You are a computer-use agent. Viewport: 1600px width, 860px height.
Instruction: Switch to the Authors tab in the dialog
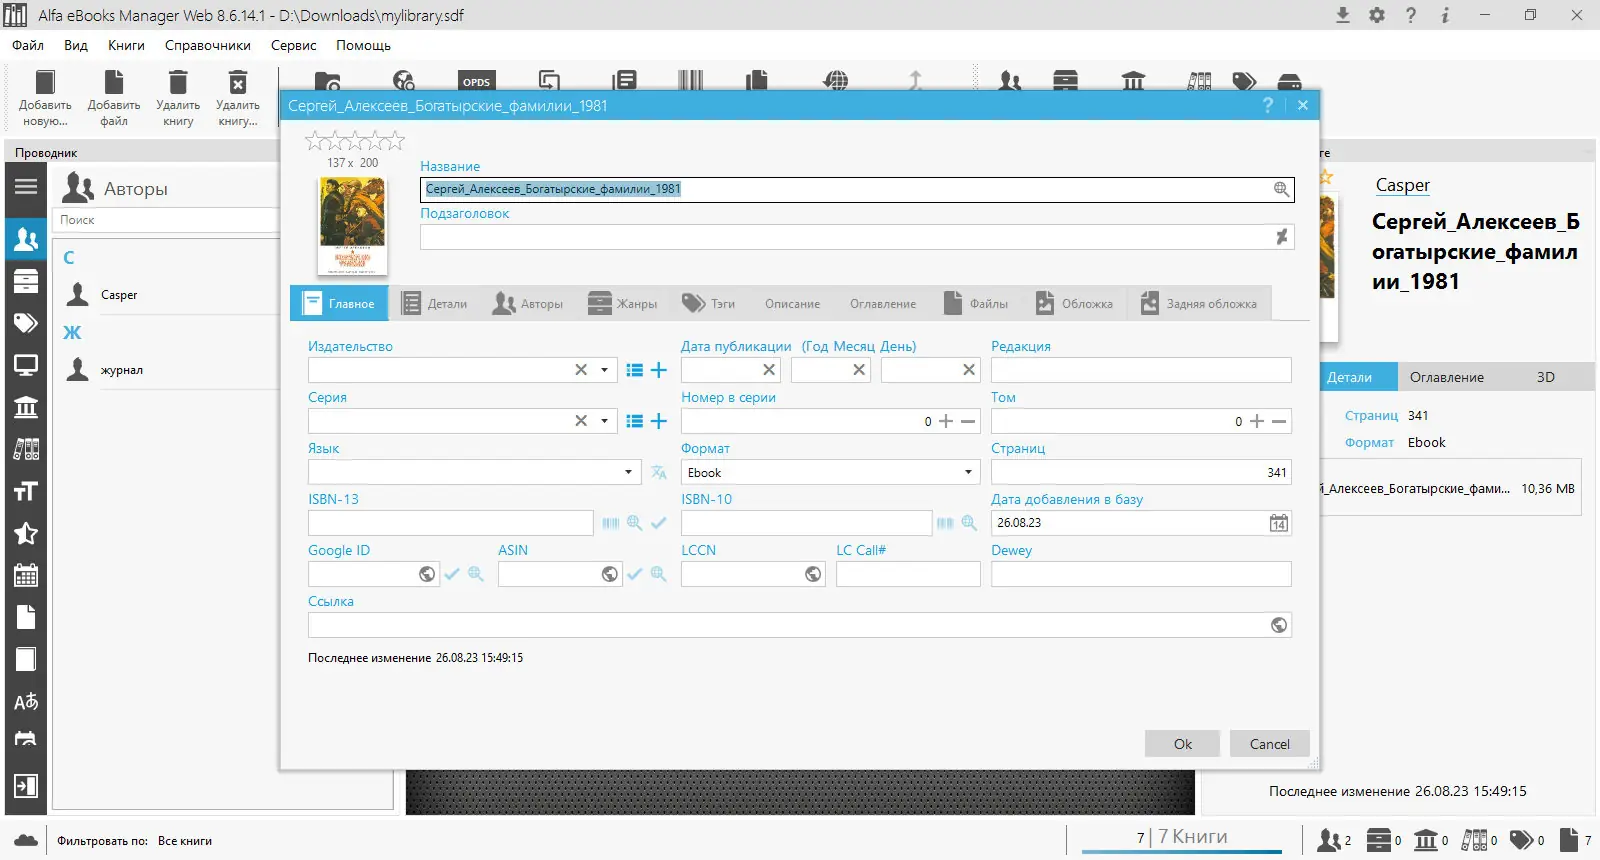(528, 303)
